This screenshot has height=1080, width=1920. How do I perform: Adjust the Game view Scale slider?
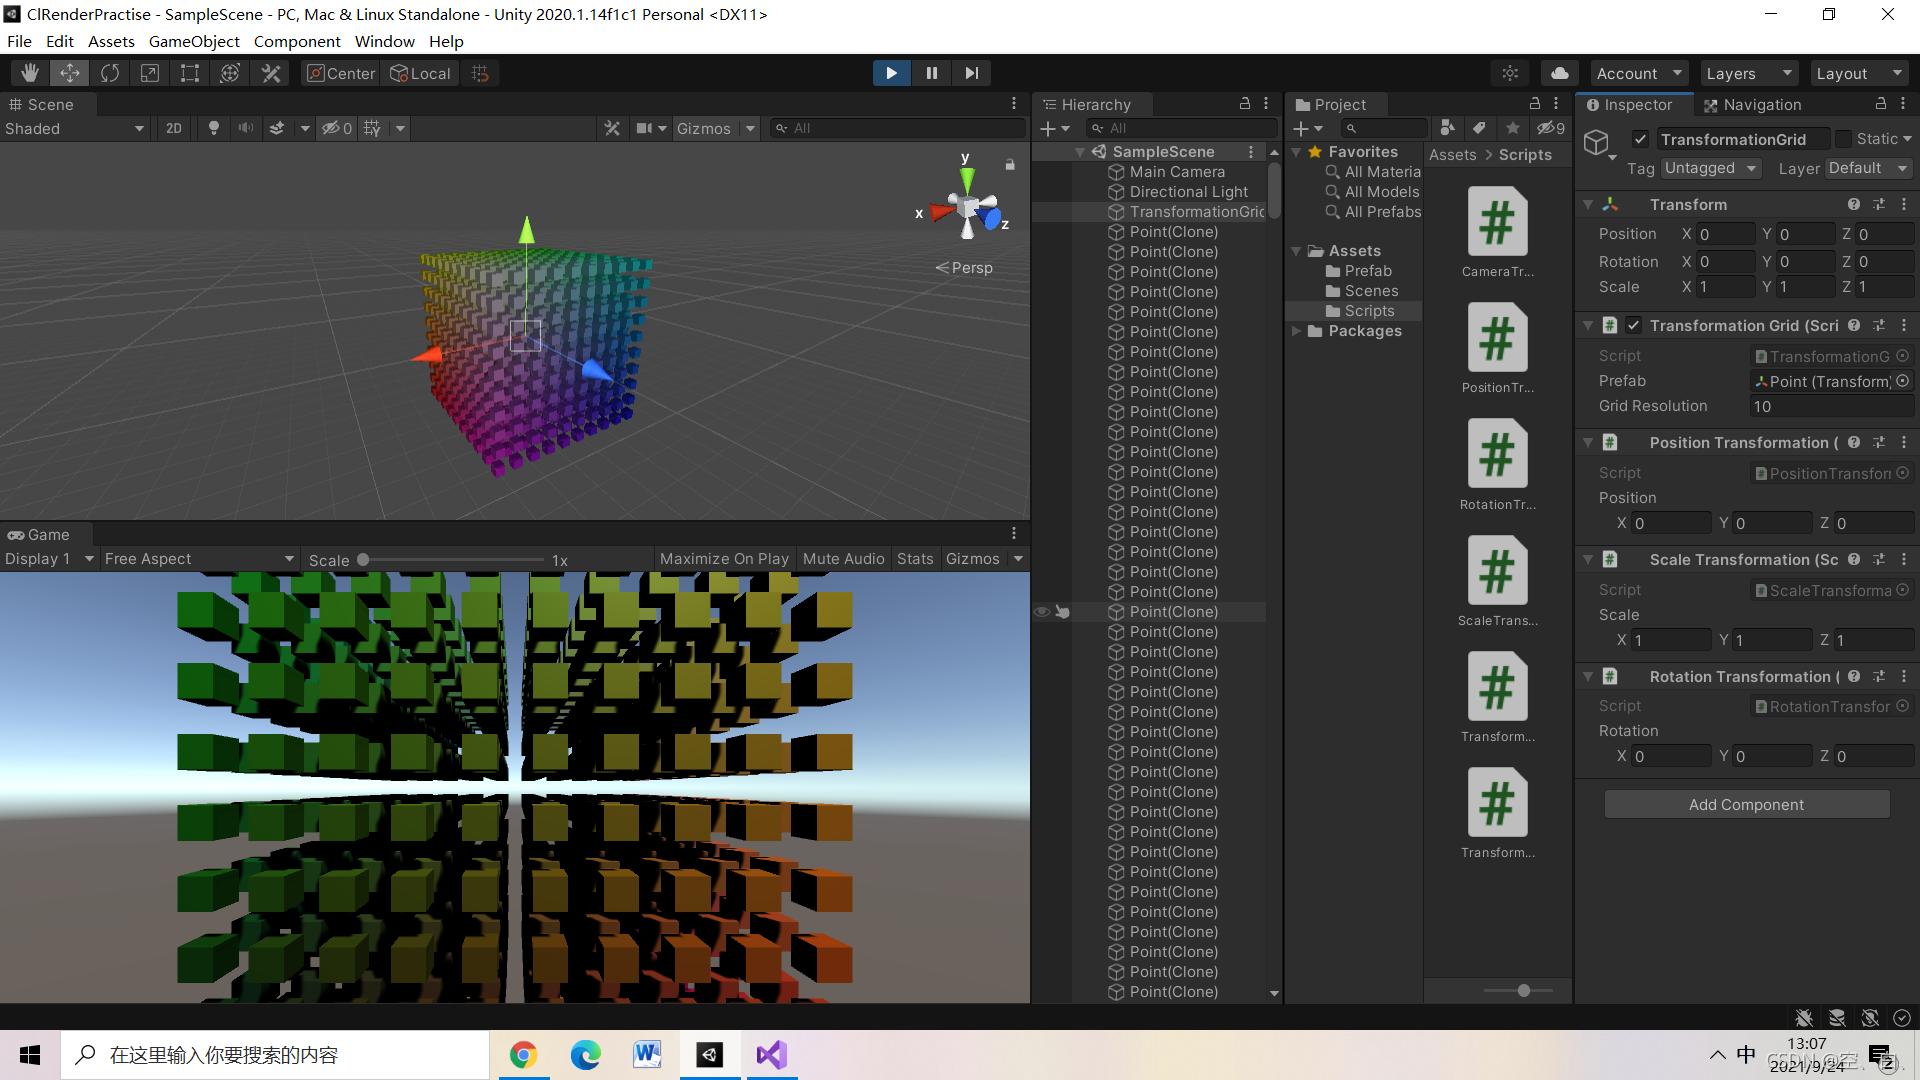pos(364,560)
